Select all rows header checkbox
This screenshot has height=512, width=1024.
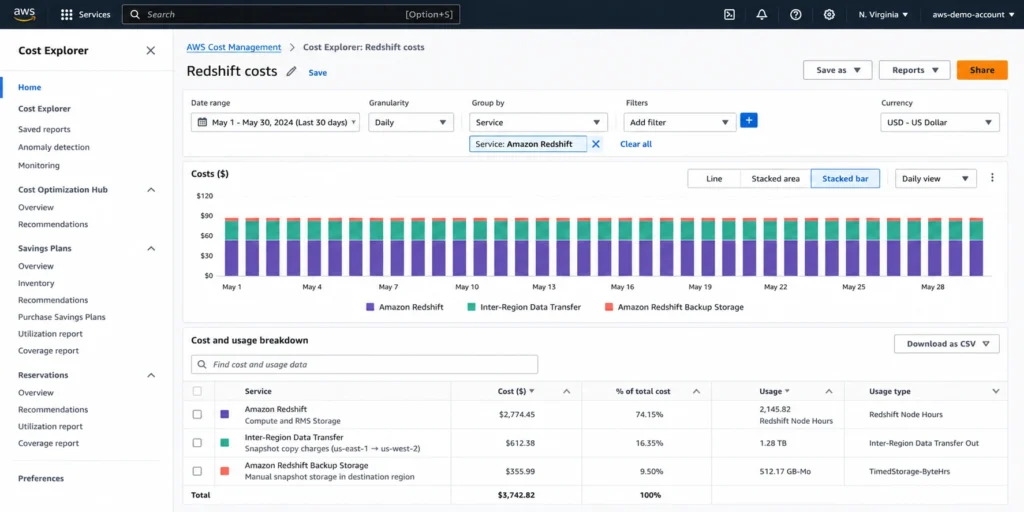pyautogui.click(x=197, y=391)
